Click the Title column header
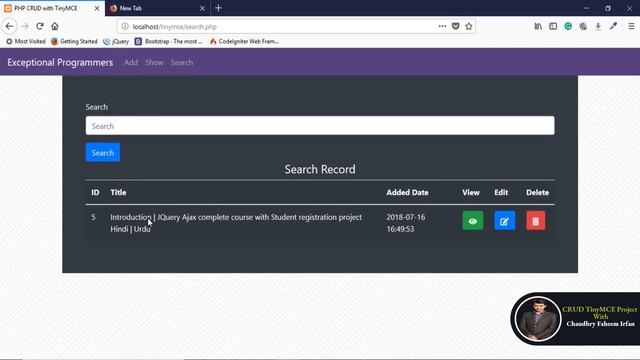This screenshot has width=640, height=360. pos(118,192)
